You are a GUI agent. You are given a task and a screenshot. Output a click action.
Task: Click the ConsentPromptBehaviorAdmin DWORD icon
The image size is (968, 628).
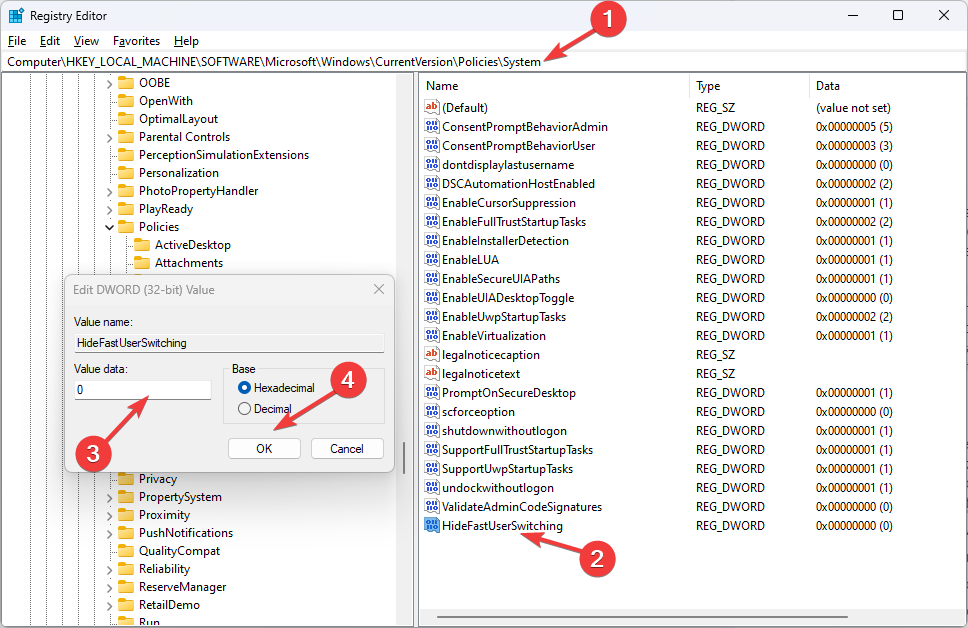[x=432, y=126]
